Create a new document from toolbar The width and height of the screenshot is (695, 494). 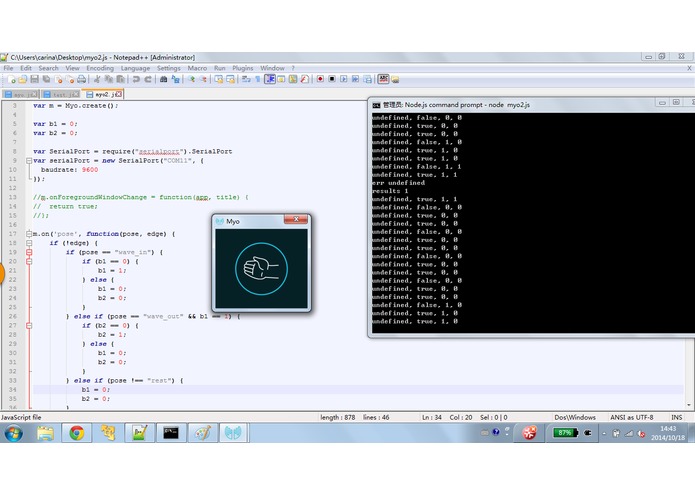[12, 79]
